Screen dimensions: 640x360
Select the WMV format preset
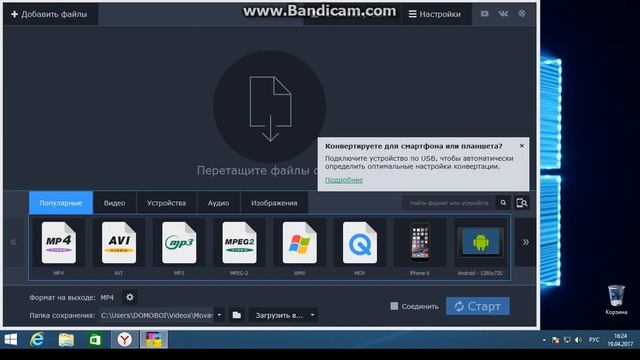(x=299, y=247)
